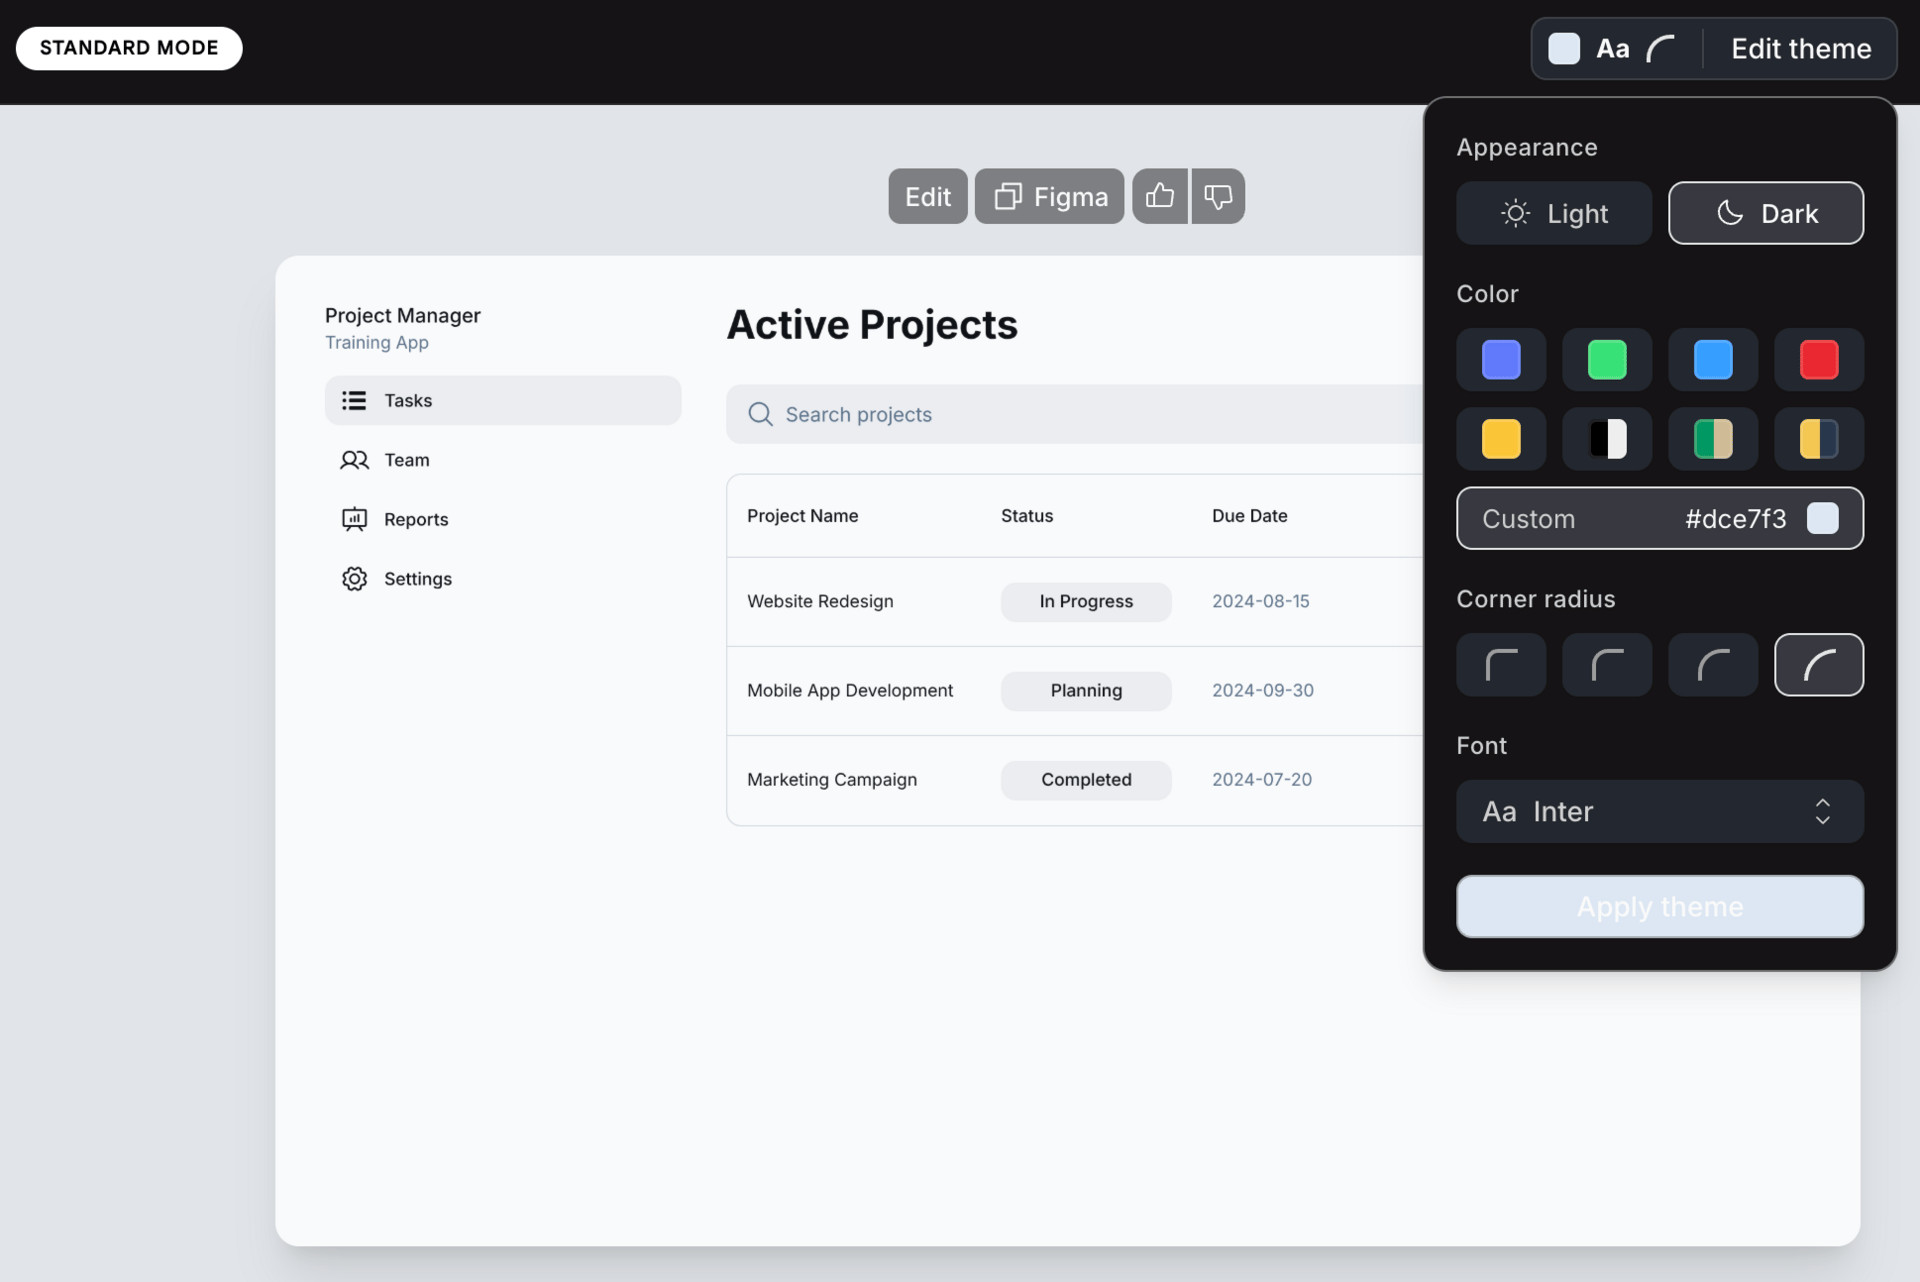
Task: Click the thumbs up icon
Action: tap(1159, 196)
